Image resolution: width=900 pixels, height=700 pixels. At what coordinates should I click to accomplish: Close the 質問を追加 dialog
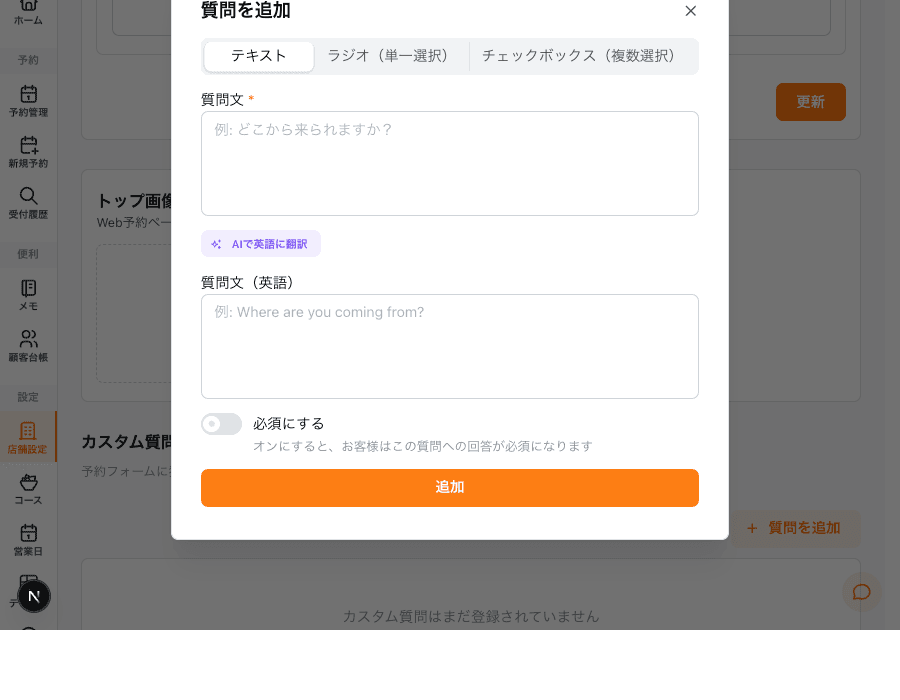pyautogui.click(x=690, y=11)
